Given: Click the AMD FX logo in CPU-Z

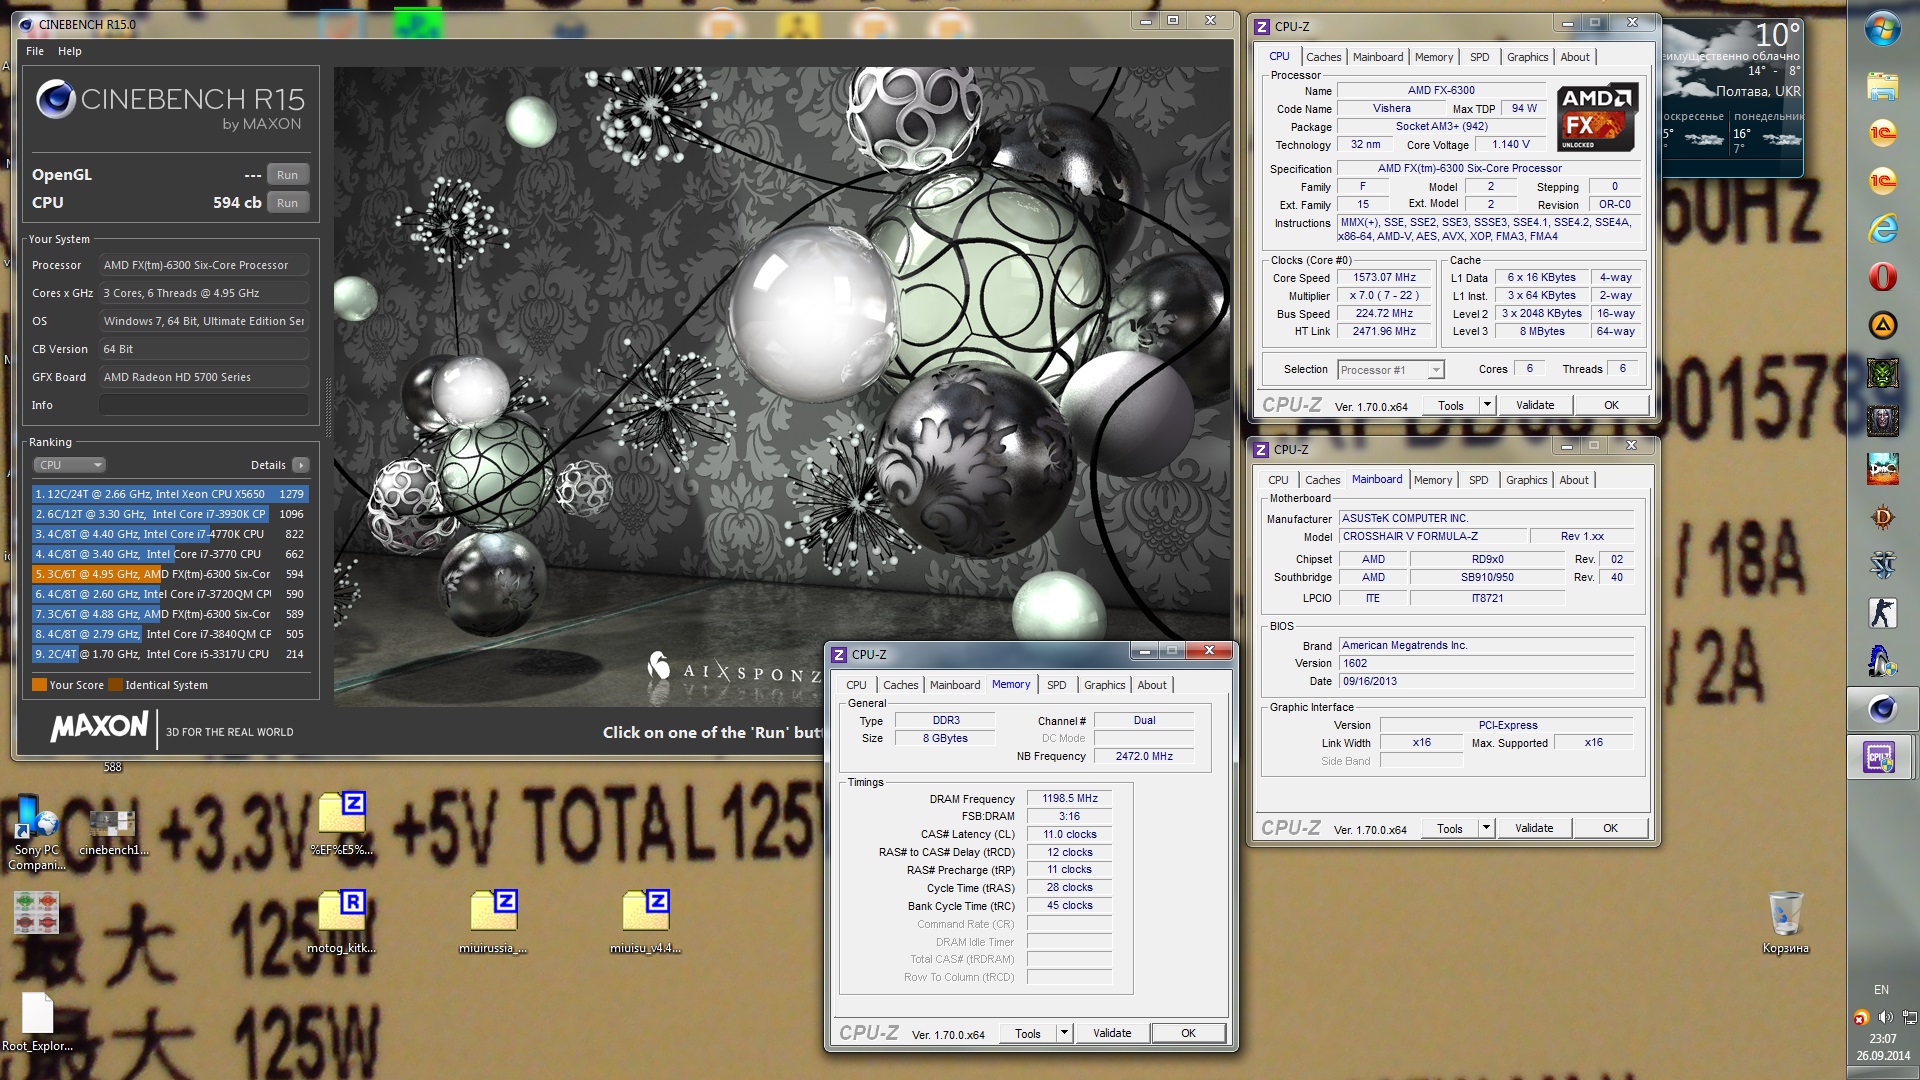Looking at the screenshot, I should [x=1598, y=117].
